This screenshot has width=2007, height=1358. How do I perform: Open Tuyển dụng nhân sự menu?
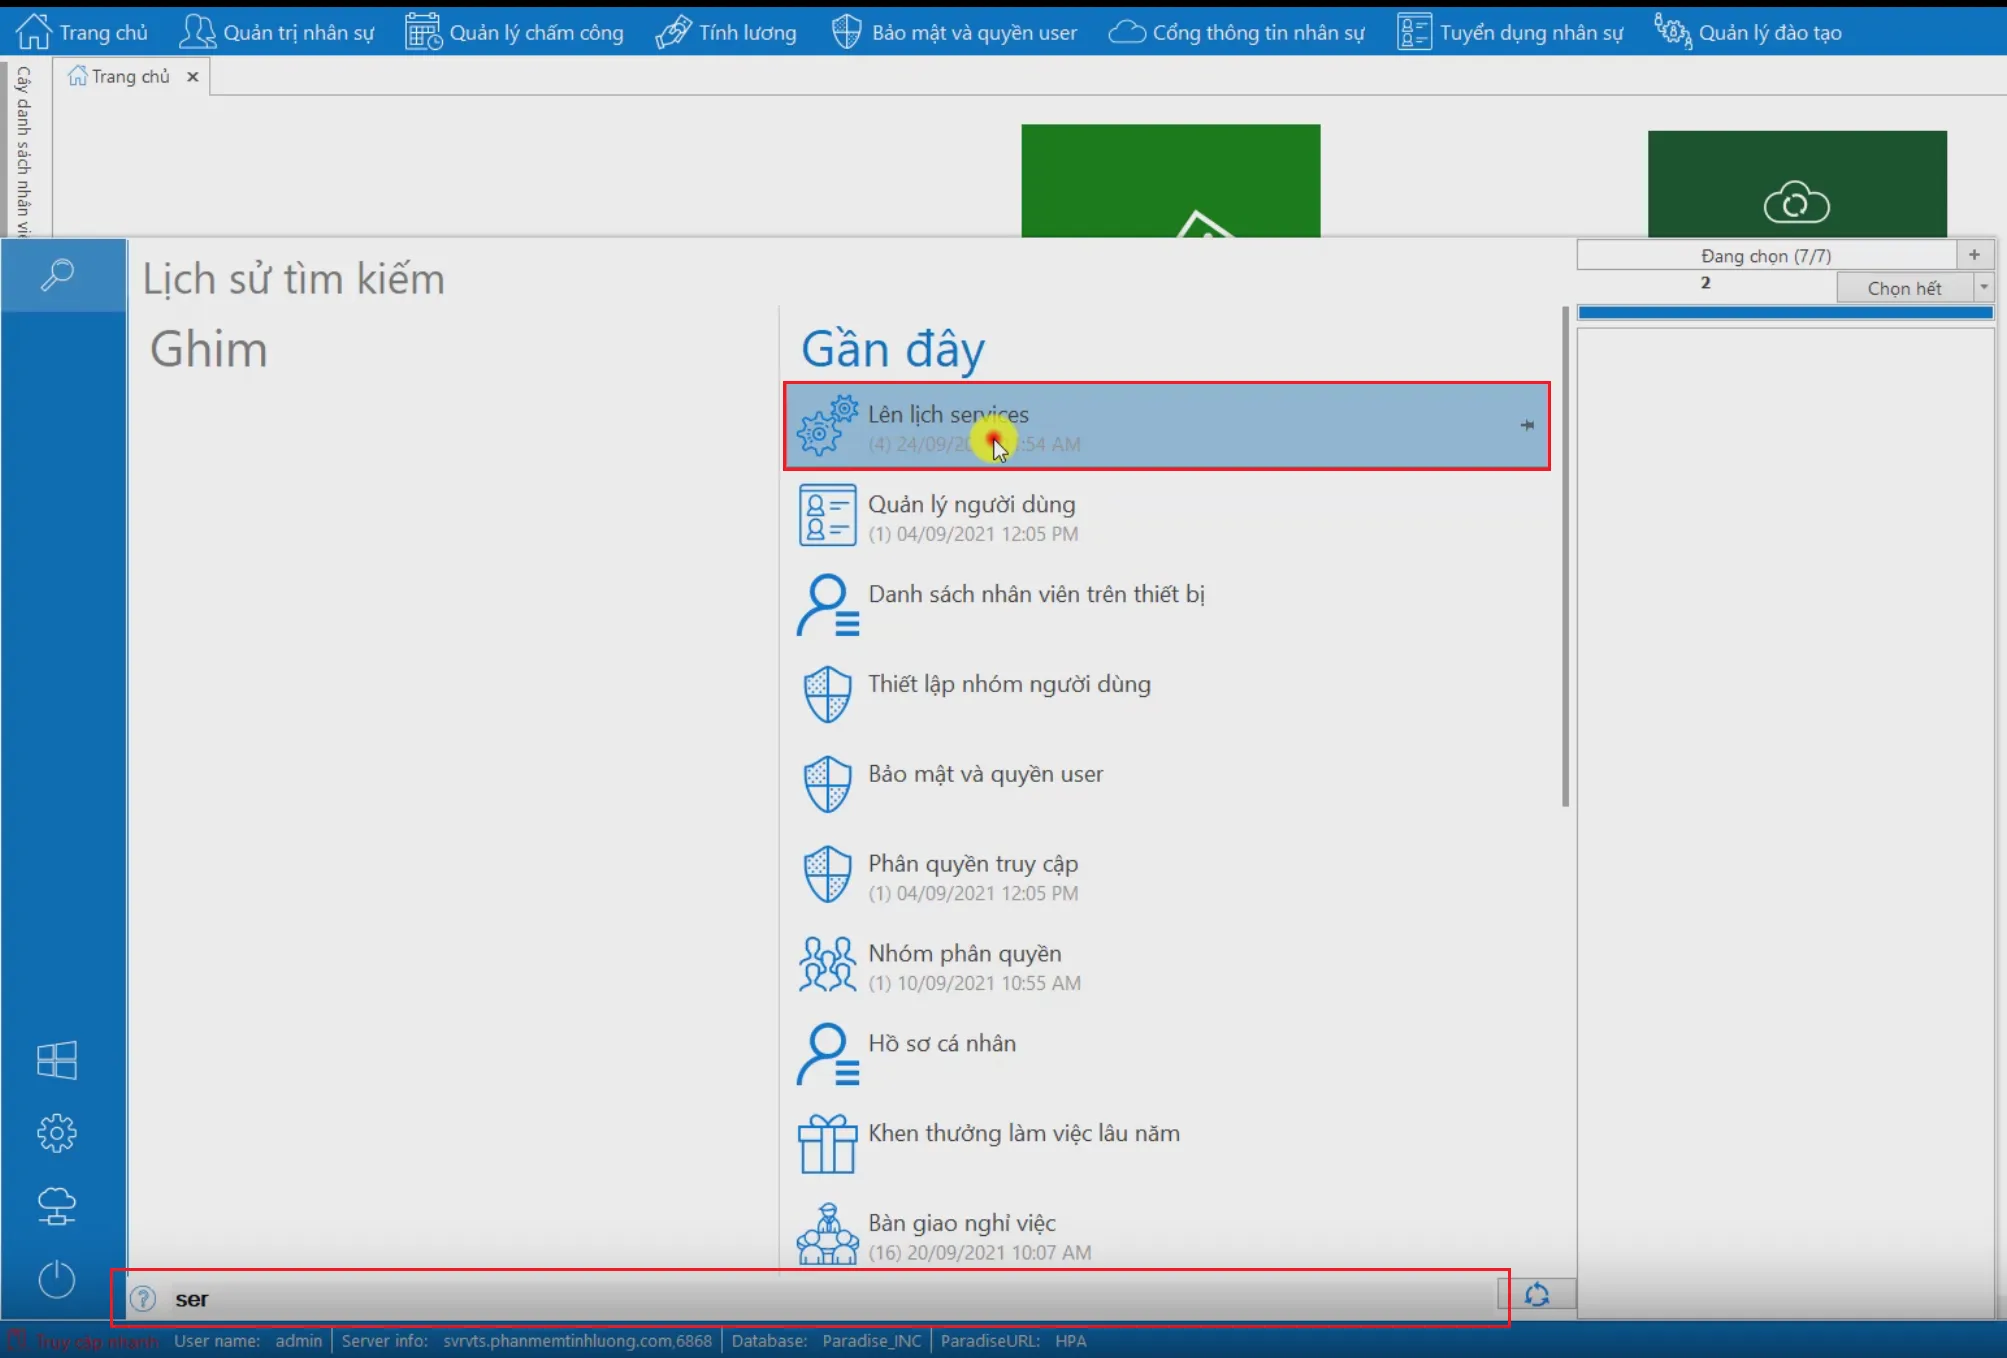[1510, 32]
